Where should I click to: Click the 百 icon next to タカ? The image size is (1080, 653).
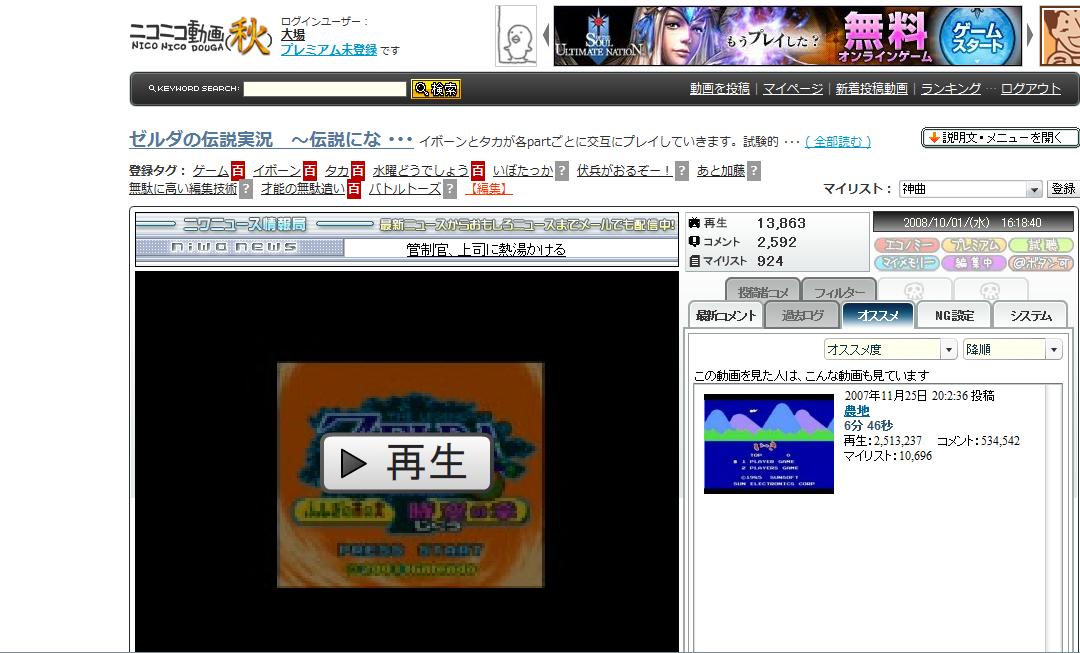[357, 171]
